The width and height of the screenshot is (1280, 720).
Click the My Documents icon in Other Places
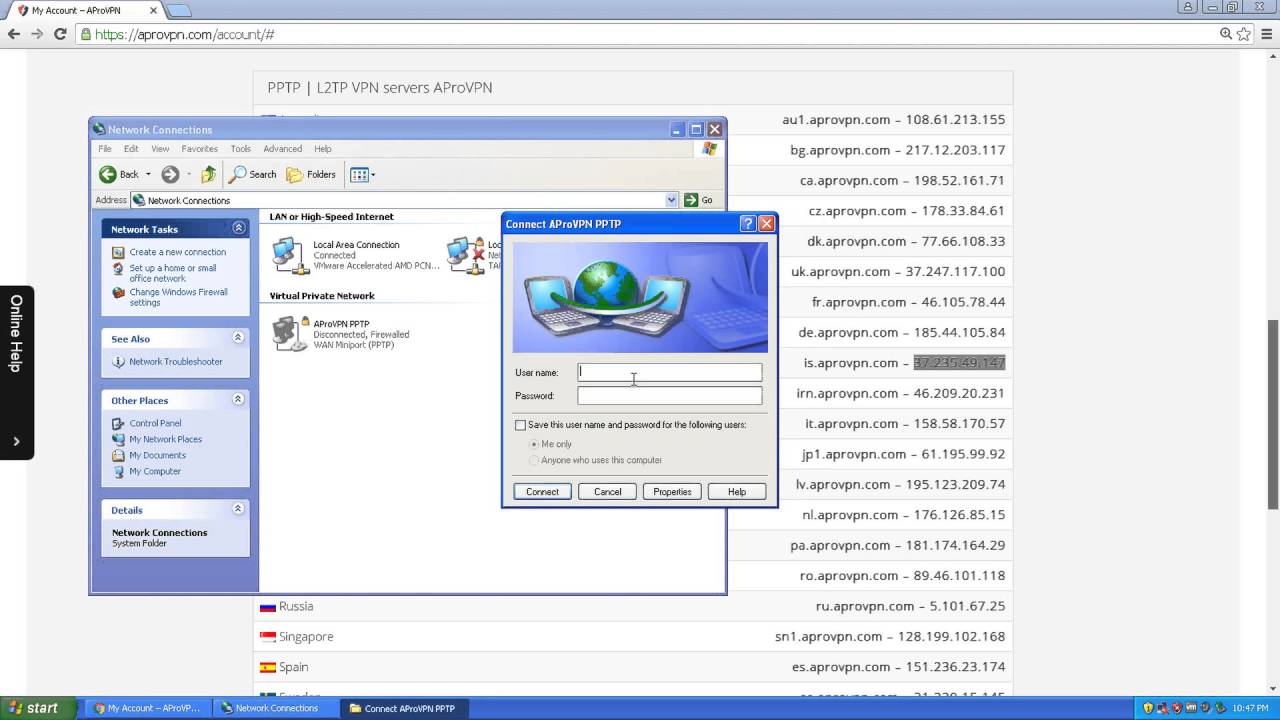pos(119,455)
